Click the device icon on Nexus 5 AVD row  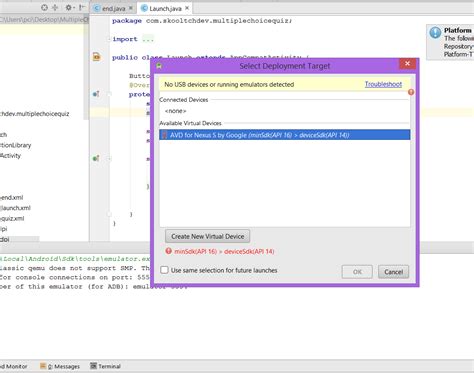point(165,135)
